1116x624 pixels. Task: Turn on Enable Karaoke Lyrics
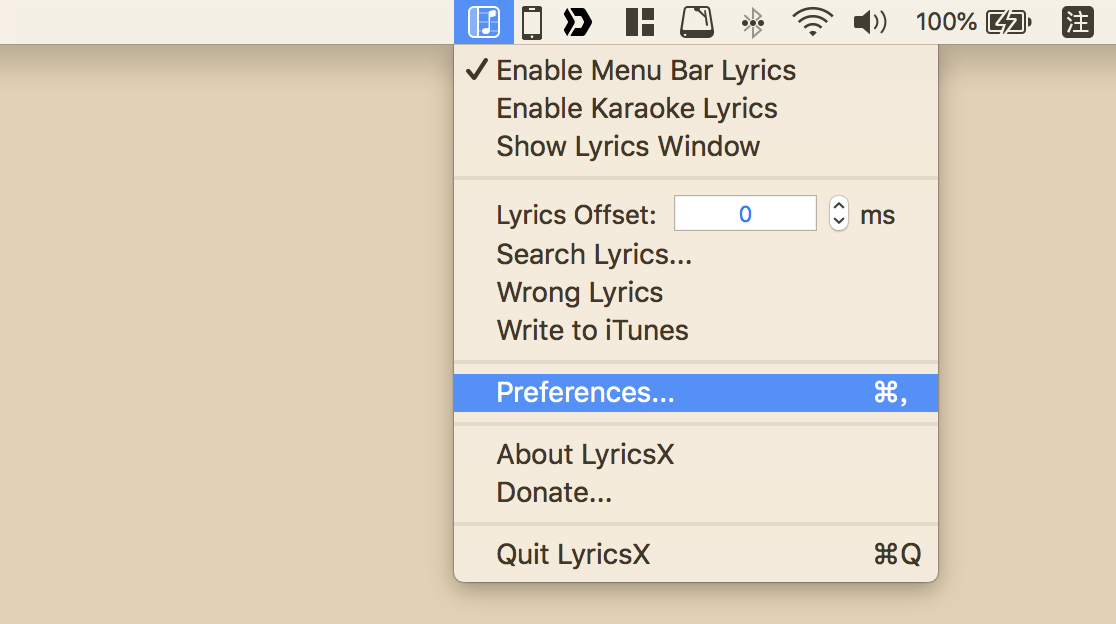pyautogui.click(x=636, y=109)
